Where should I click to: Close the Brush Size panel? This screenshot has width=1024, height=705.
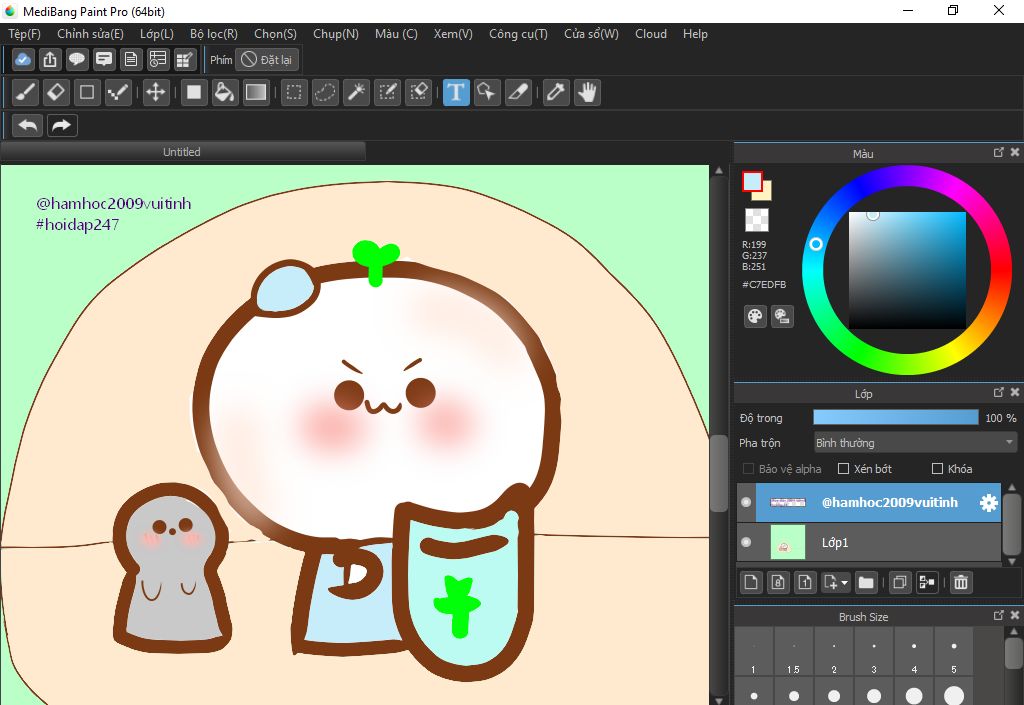click(1014, 615)
